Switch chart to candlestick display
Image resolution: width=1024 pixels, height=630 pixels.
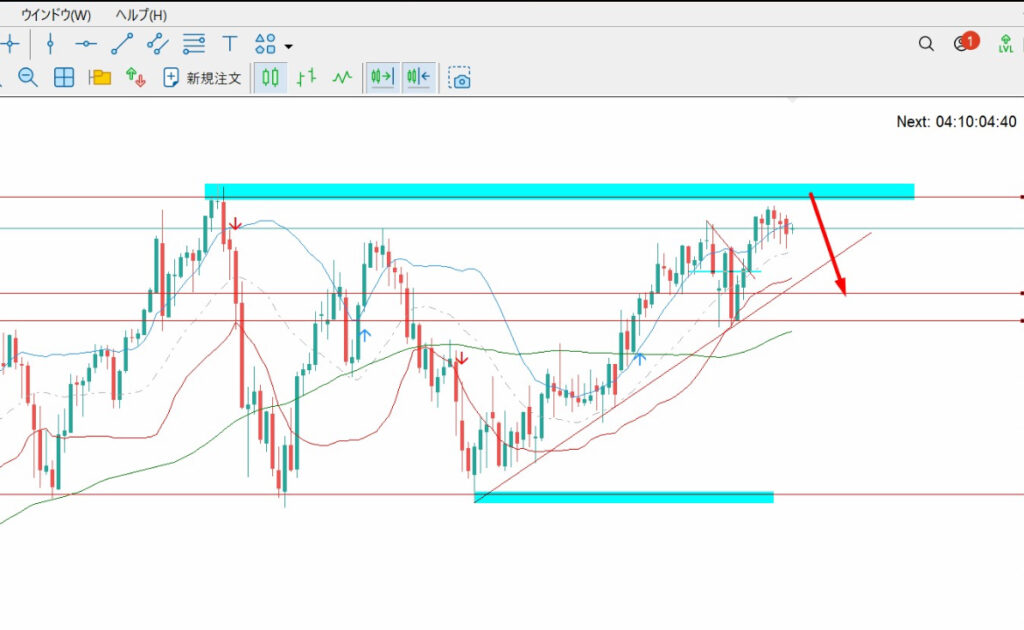pyautogui.click(x=270, y=77)
